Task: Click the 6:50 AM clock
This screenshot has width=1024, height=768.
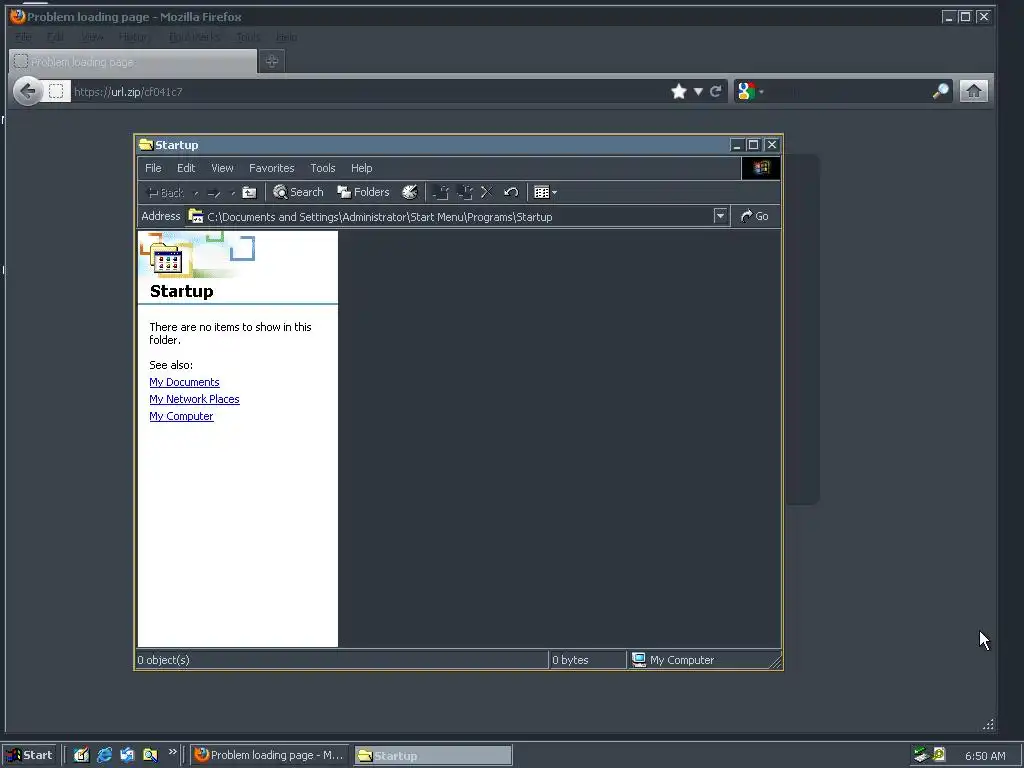Action: pyautogui.click(x=985, y=756)
